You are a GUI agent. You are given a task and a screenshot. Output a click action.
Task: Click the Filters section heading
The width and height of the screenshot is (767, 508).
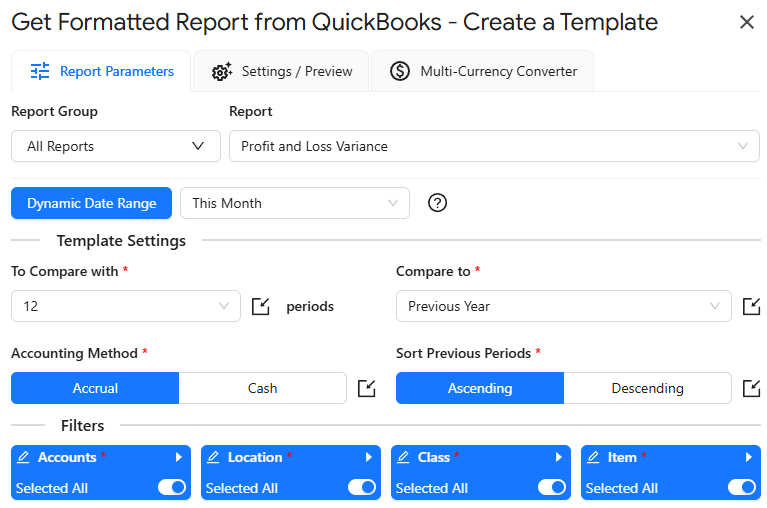click(x=82, y=425)
